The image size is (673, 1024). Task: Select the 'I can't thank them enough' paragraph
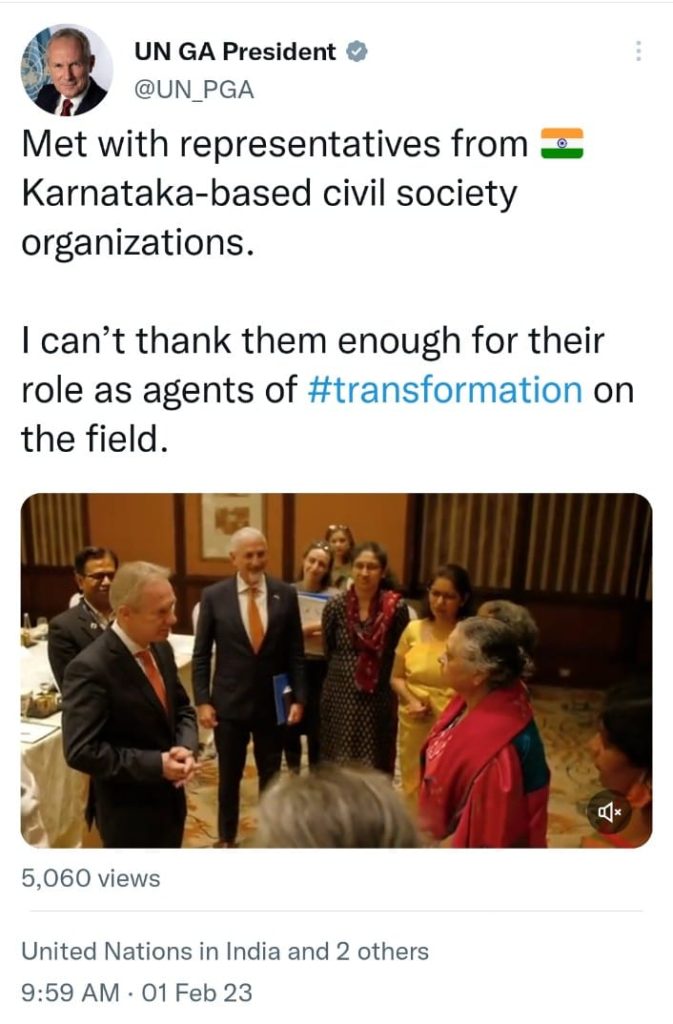coord(328,390)
